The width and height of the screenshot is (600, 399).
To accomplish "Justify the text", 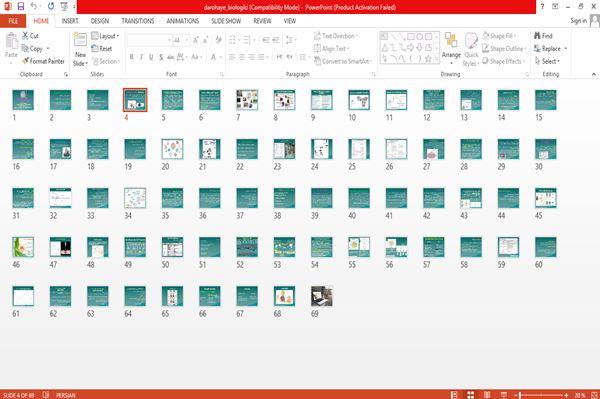I will coord(261,57).
